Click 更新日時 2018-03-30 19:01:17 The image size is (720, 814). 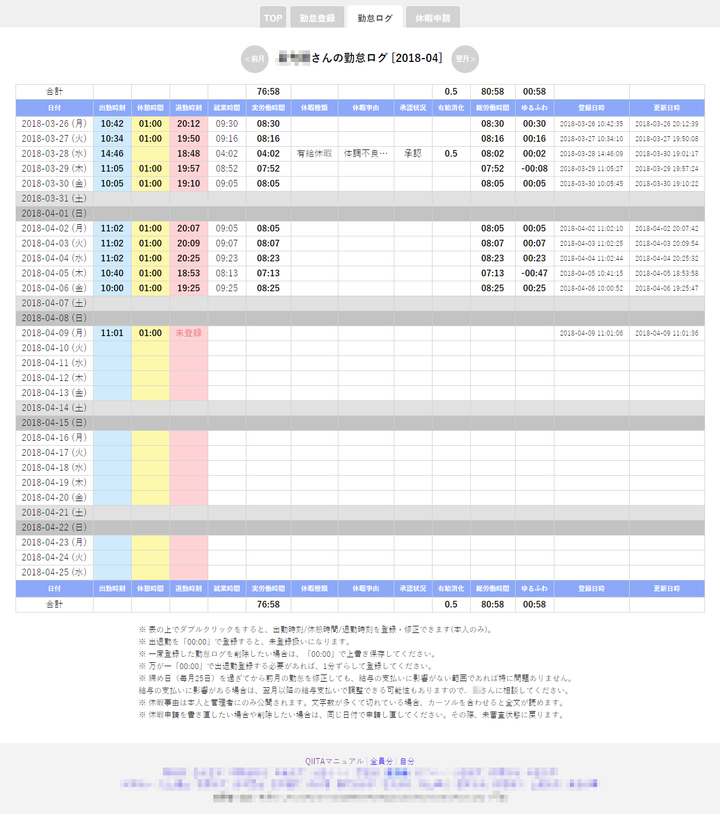pos(667,154)
